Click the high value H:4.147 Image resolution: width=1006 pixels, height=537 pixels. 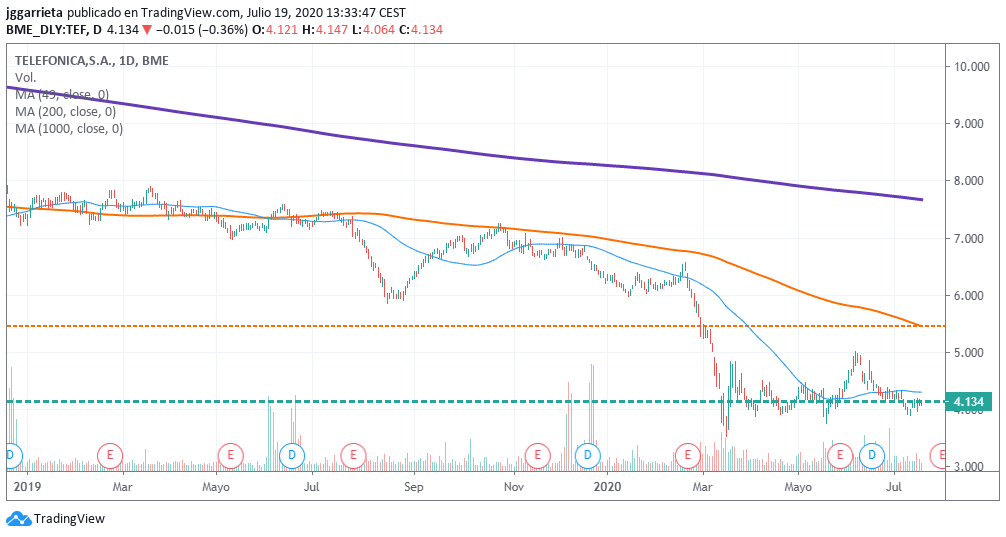(323, 30)
